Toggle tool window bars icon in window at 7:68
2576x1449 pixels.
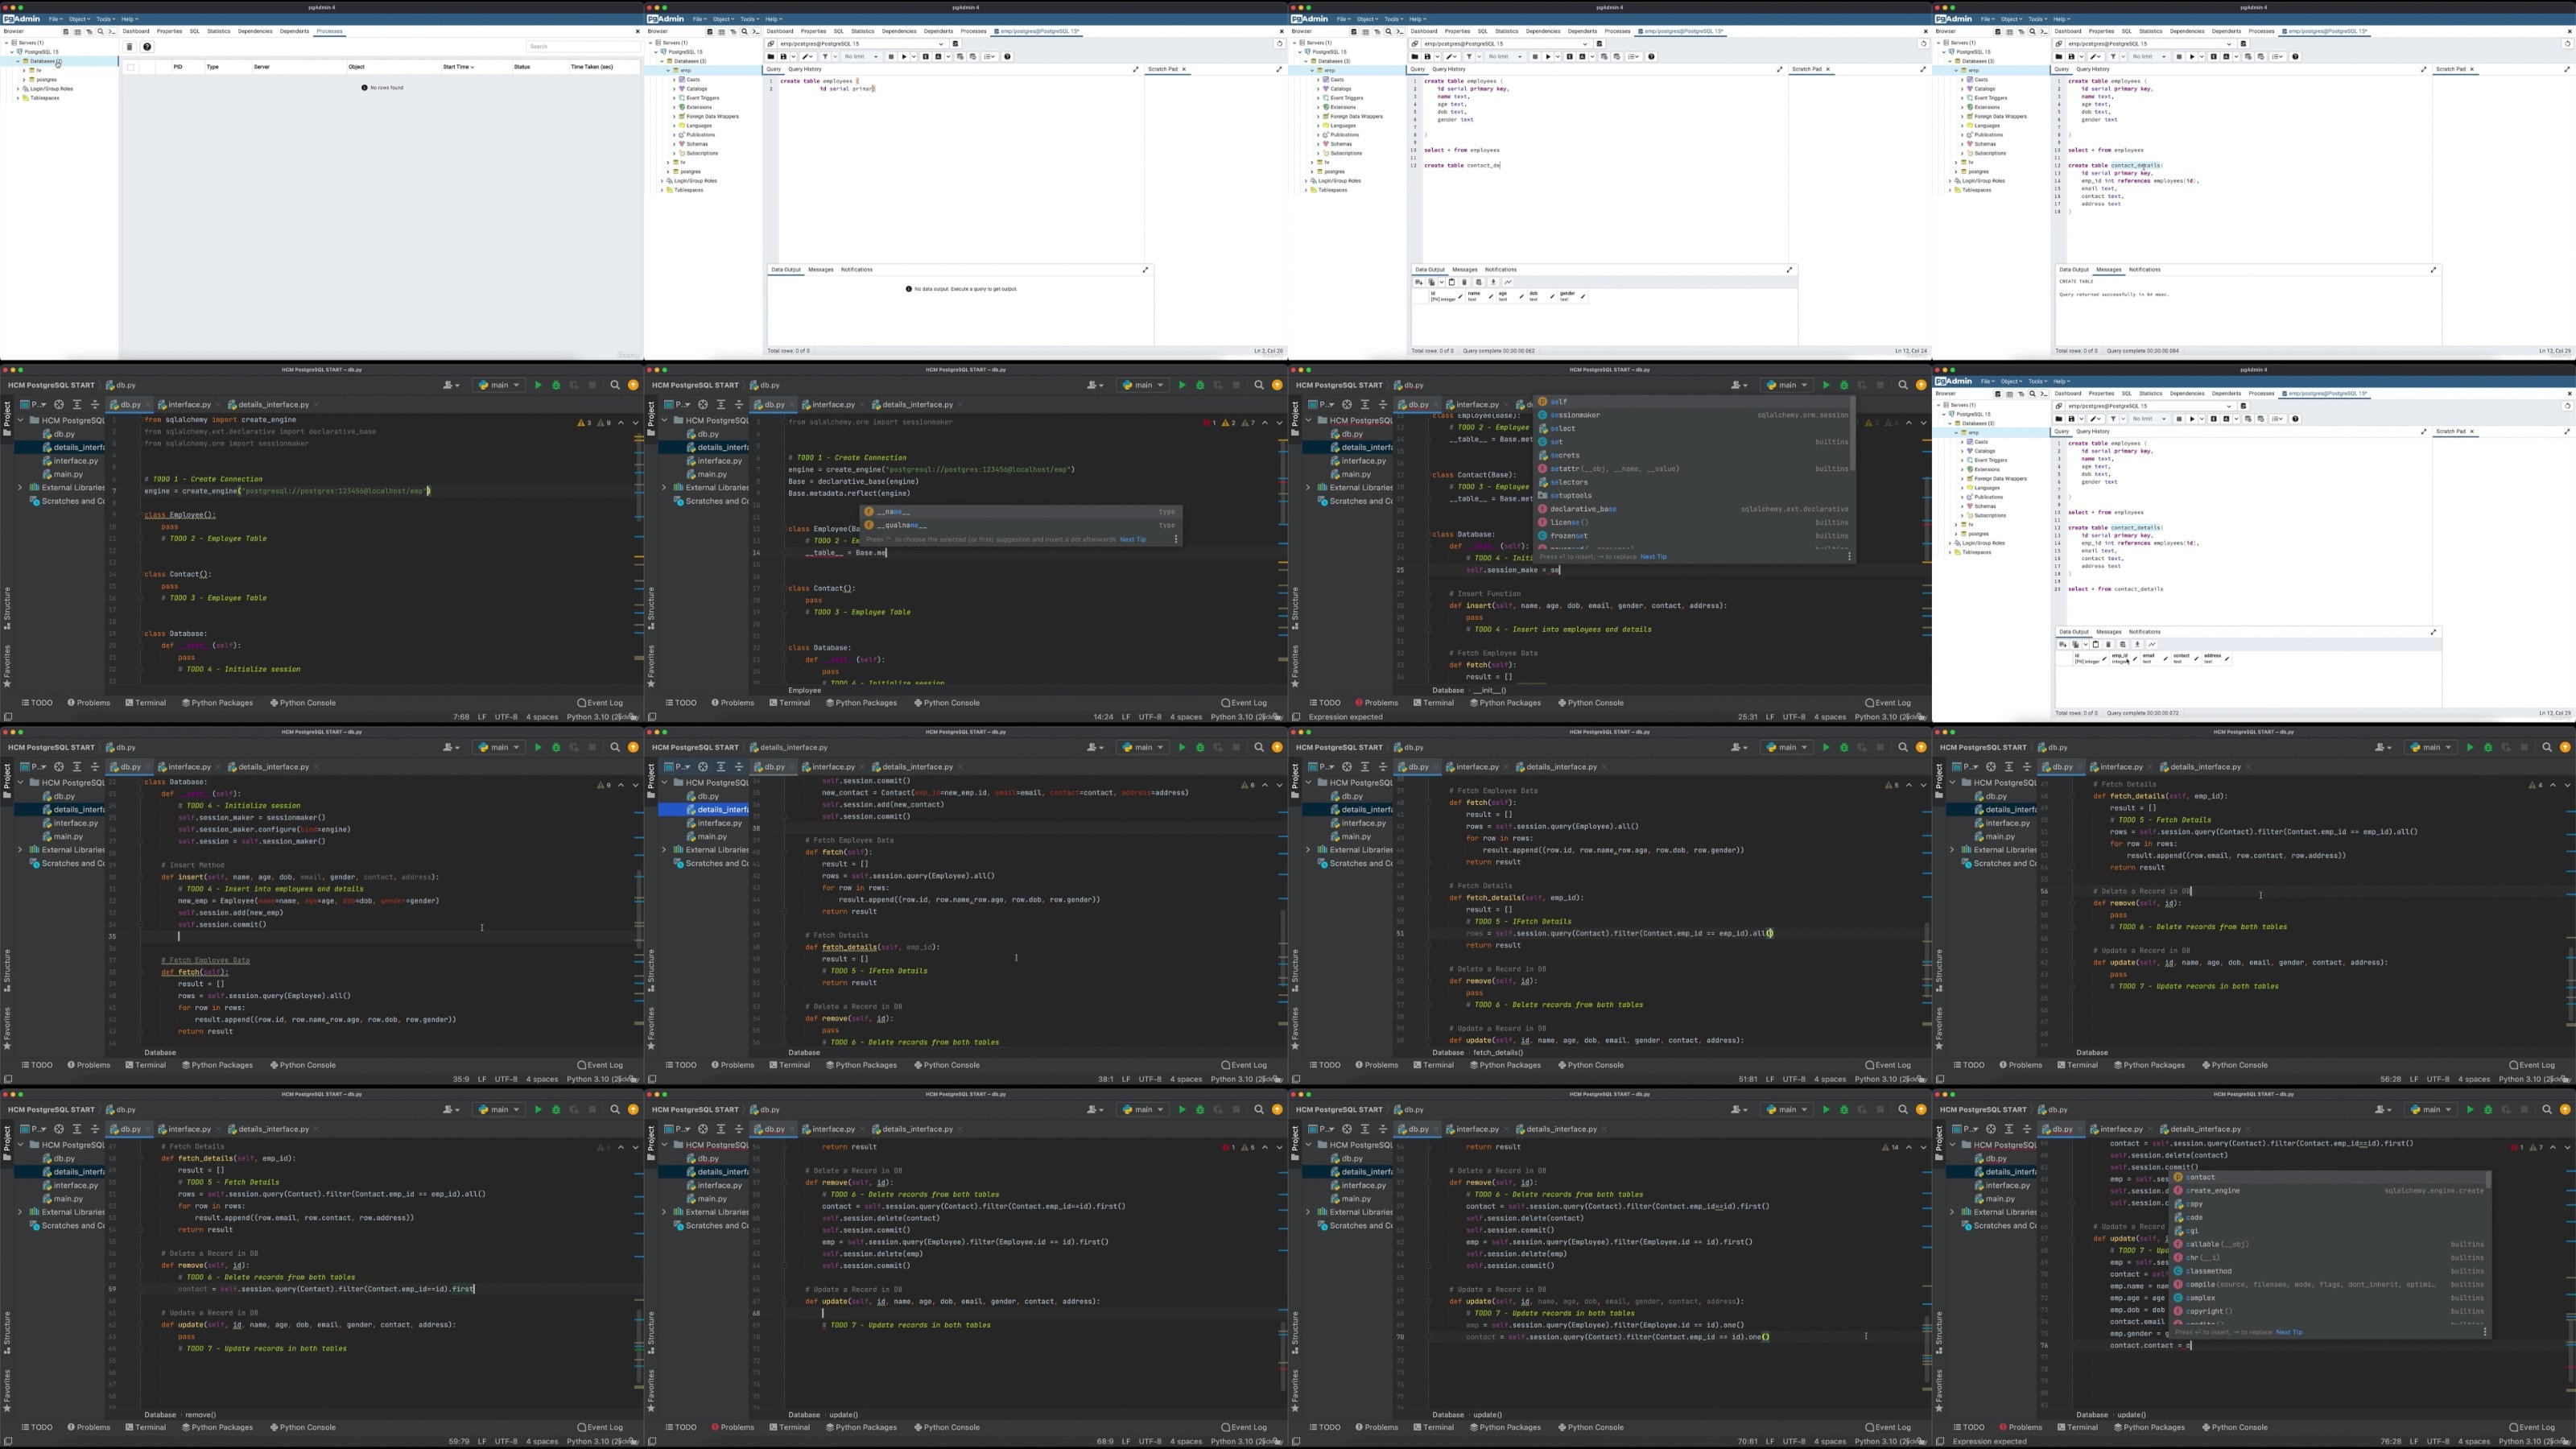pyautogui.click(x=8, y=717)
